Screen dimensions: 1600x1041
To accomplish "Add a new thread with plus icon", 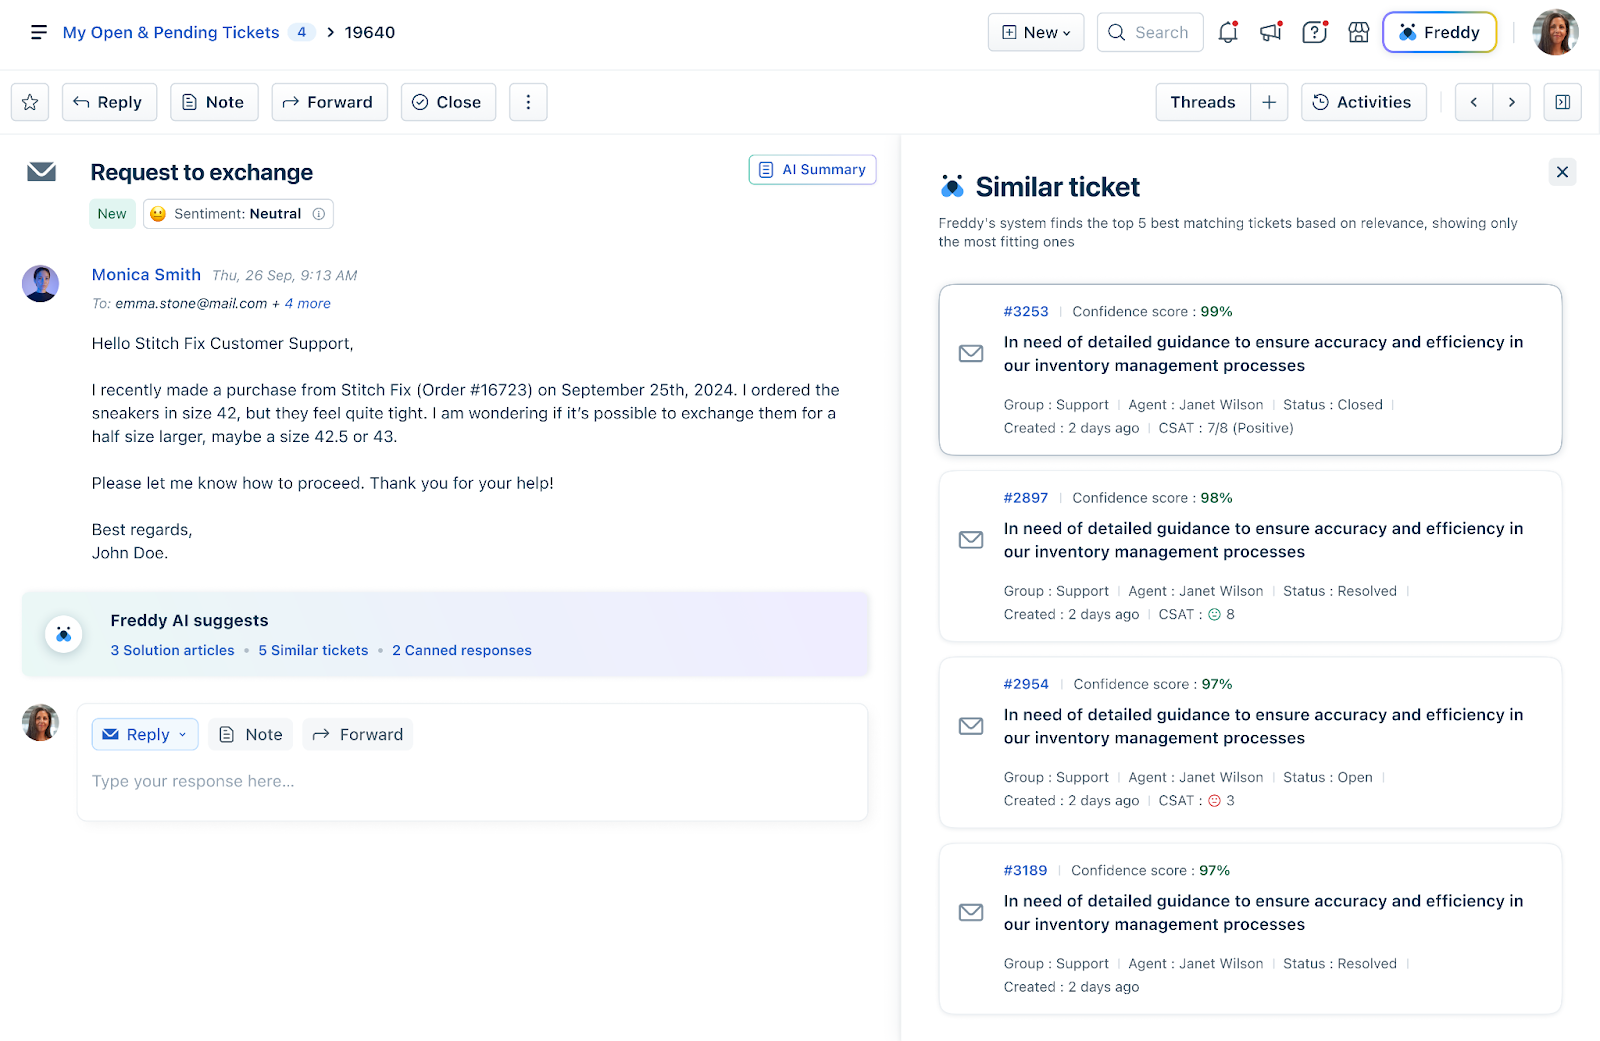I will (1269, 102).
